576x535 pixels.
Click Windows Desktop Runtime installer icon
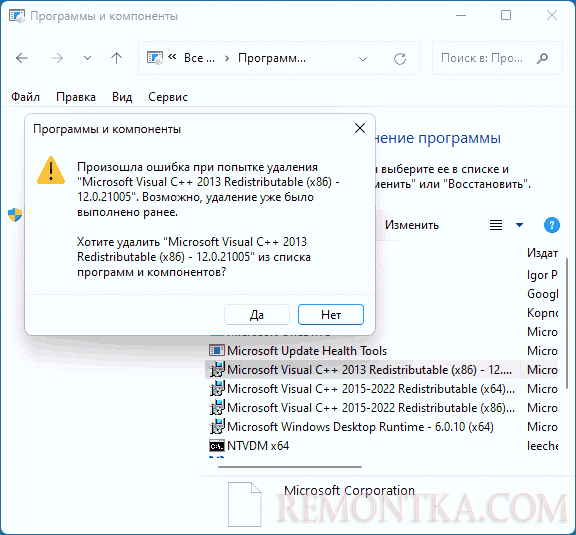click(x=217, y=427)
